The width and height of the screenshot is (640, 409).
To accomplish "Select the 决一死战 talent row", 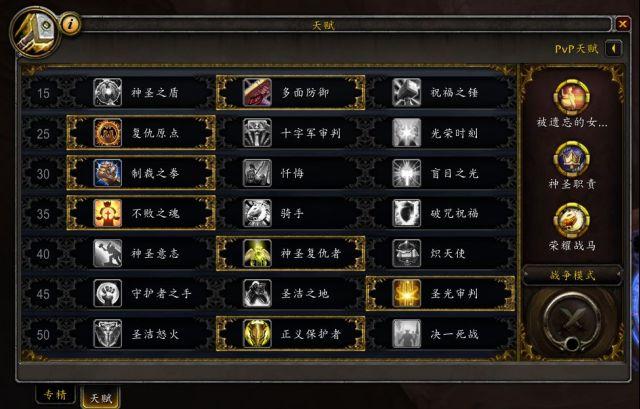I will (x=440, y=334).
